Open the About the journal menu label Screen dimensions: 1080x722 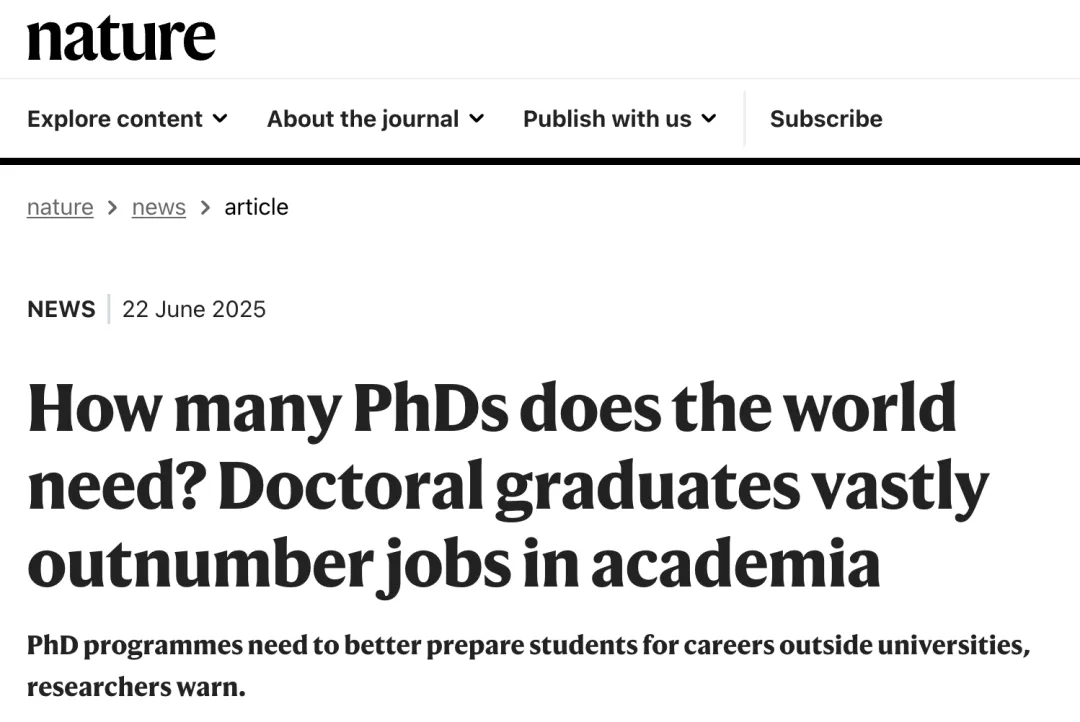362,119
